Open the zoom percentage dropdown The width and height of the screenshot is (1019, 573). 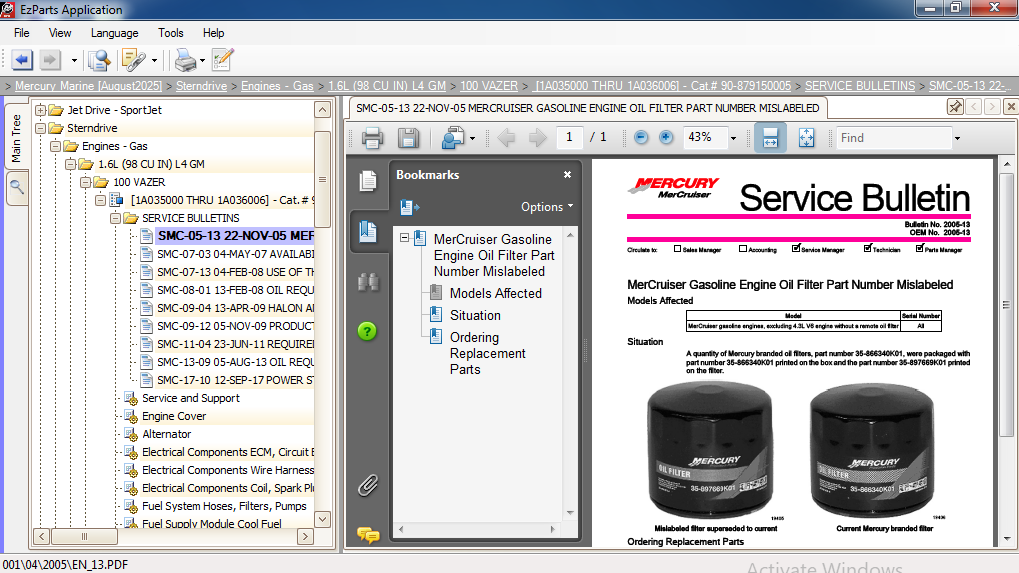click(x=734, y=138)
